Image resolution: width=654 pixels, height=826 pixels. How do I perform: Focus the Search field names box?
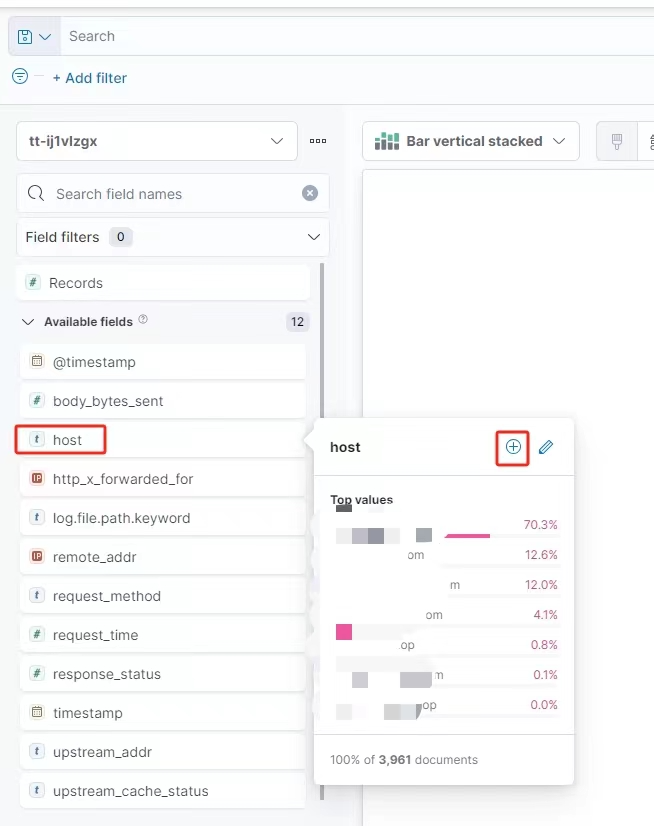point(170,194)
